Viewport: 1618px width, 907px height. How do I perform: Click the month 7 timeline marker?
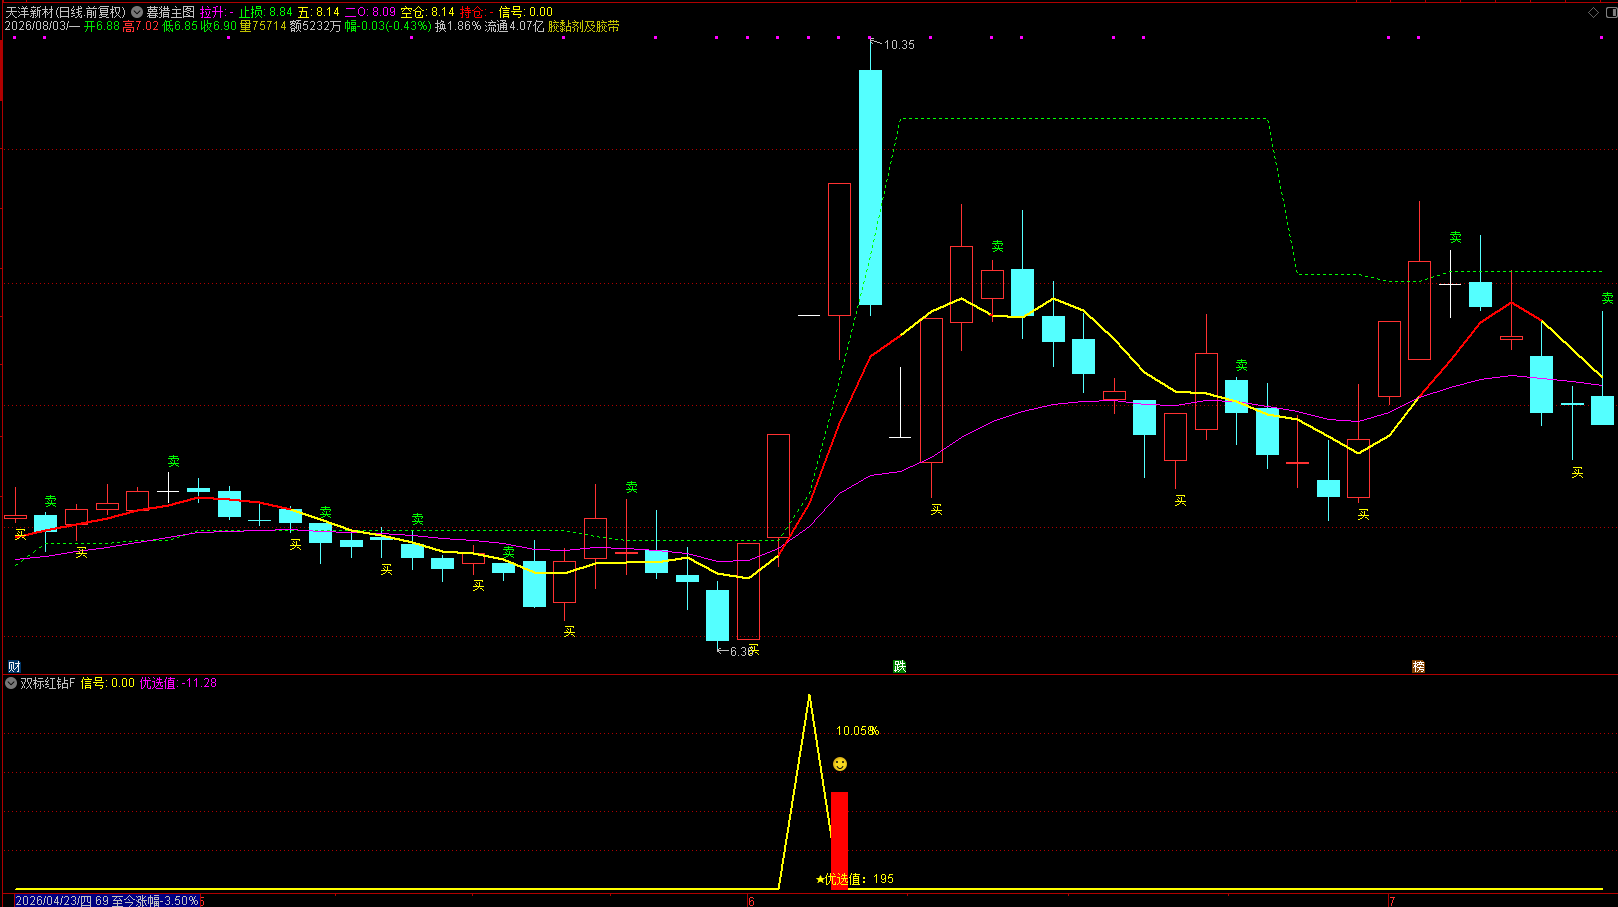click(x=1391, y=901)
